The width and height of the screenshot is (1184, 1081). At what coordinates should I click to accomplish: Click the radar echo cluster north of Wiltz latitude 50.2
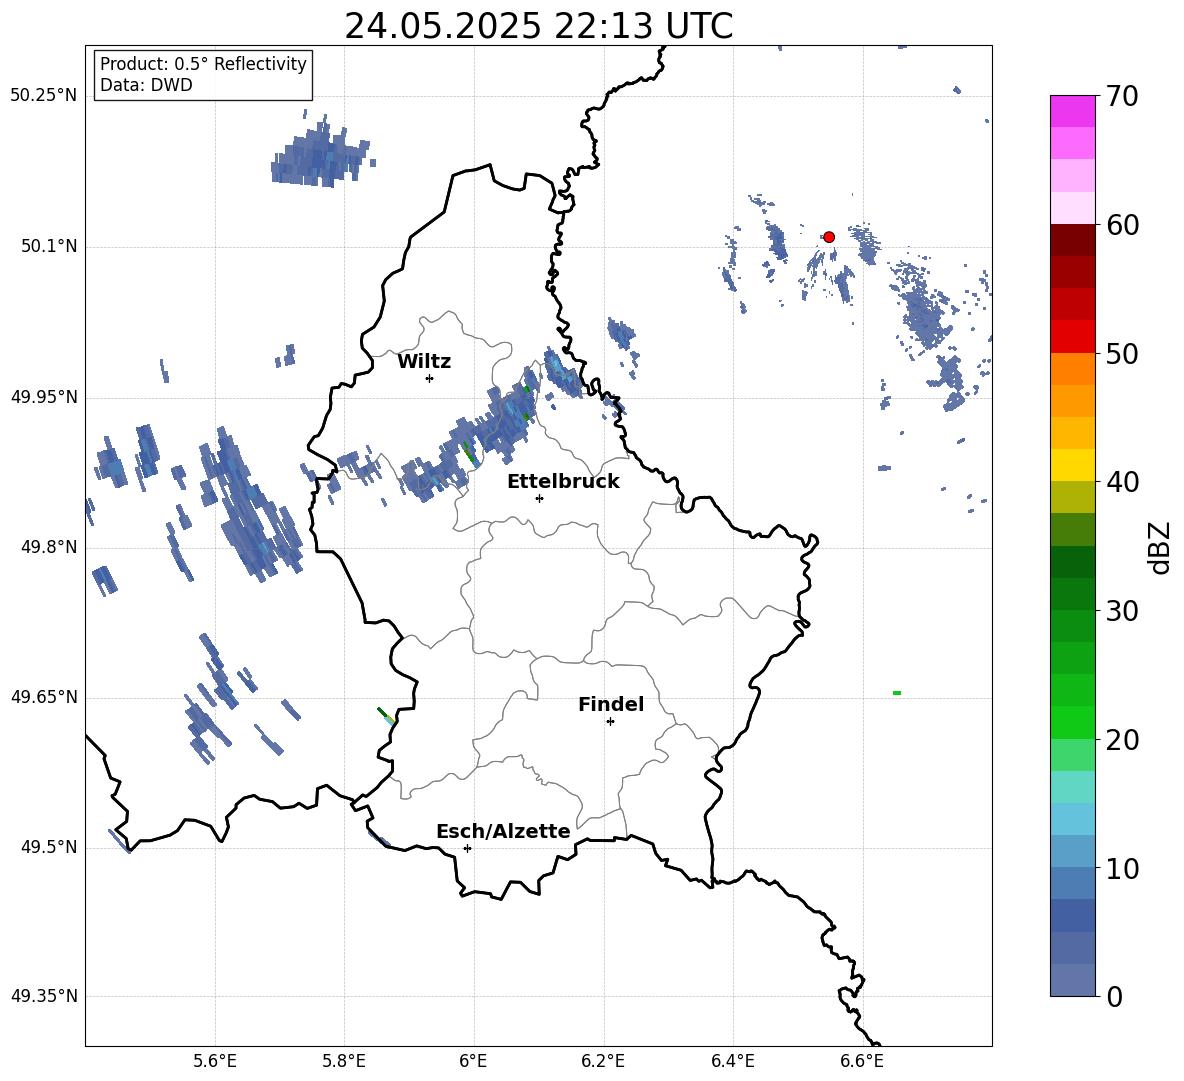click(x=321, y=153)
